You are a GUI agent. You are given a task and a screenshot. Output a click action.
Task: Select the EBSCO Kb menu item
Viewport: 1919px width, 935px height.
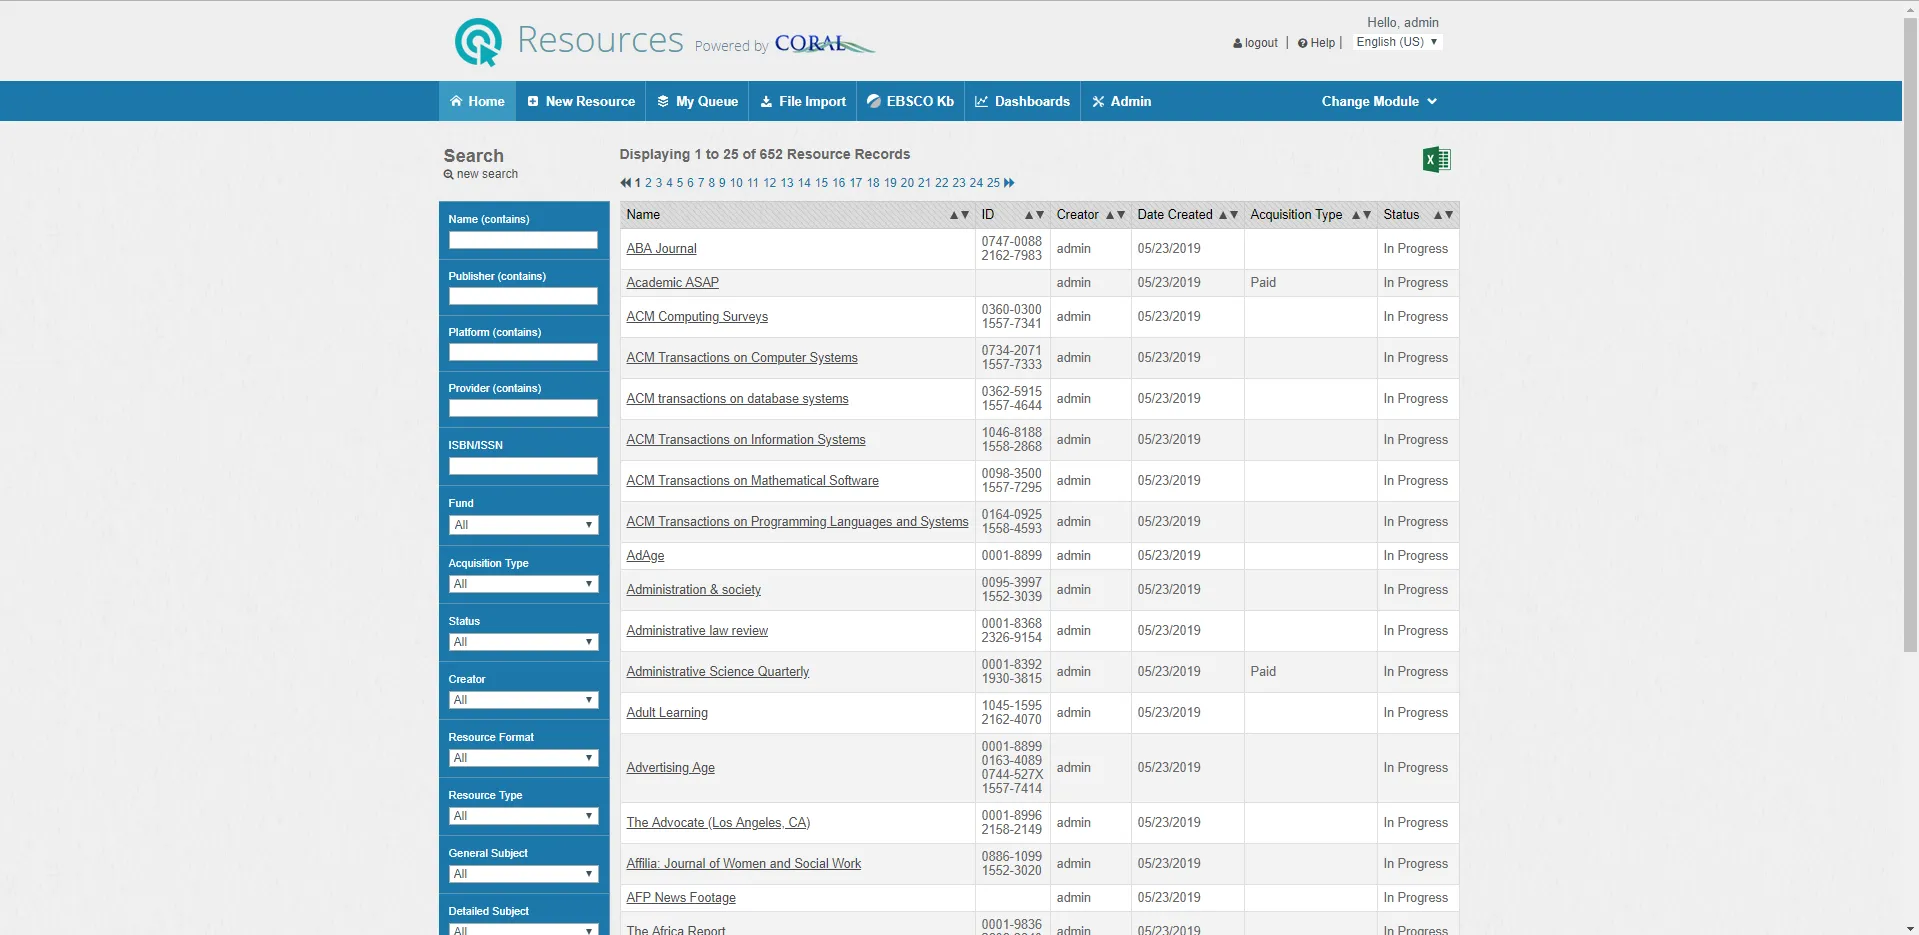pos(910,101)
